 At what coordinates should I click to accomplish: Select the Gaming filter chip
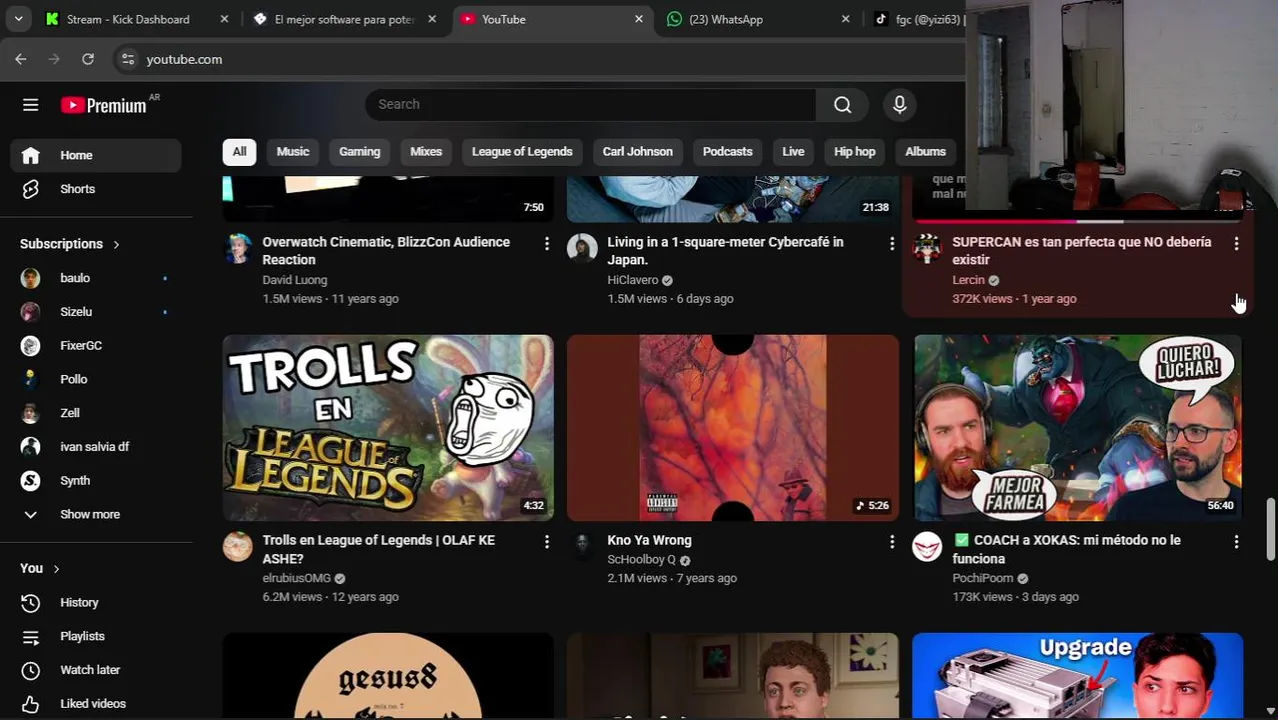coord(359,152)
